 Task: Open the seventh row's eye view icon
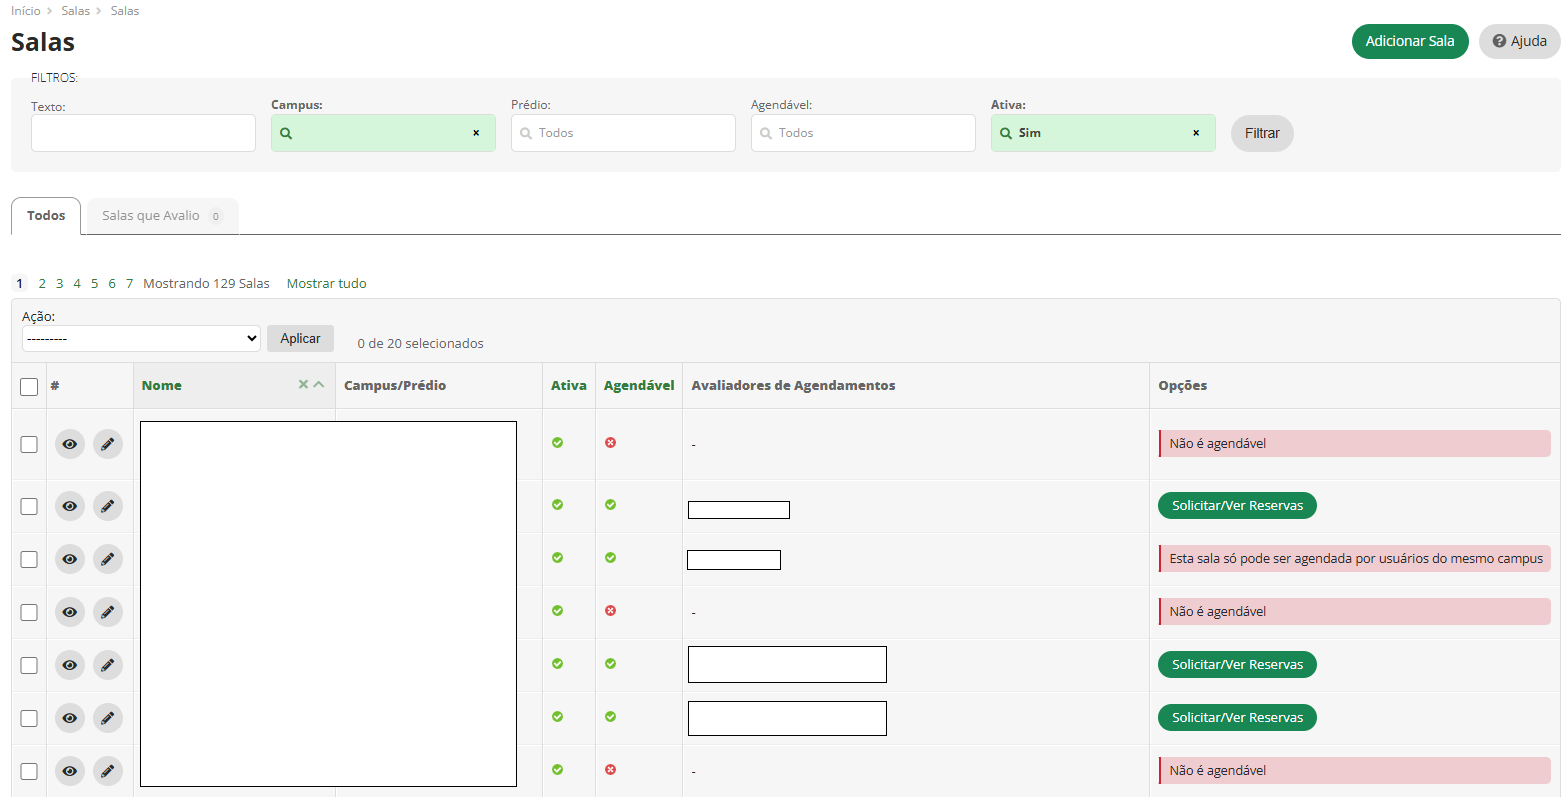[70, 771]
